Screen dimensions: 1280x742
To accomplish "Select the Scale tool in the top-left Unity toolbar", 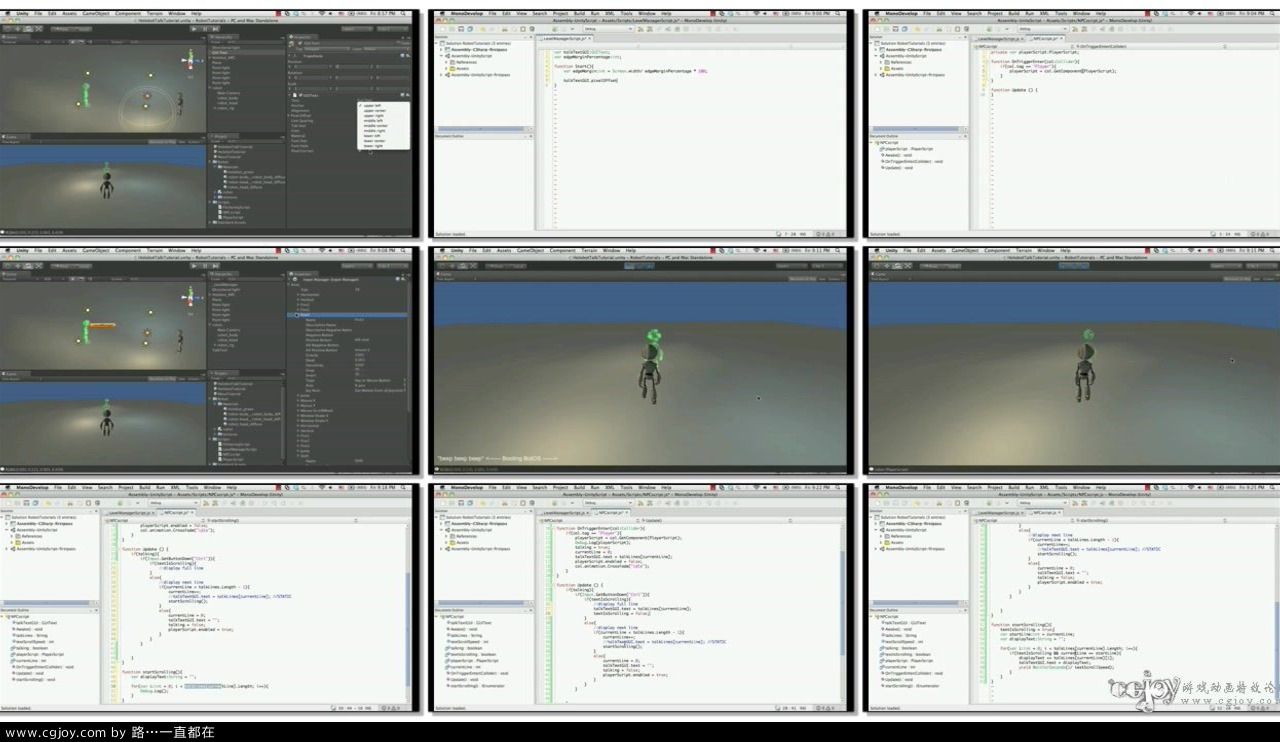I will (39, 29).
